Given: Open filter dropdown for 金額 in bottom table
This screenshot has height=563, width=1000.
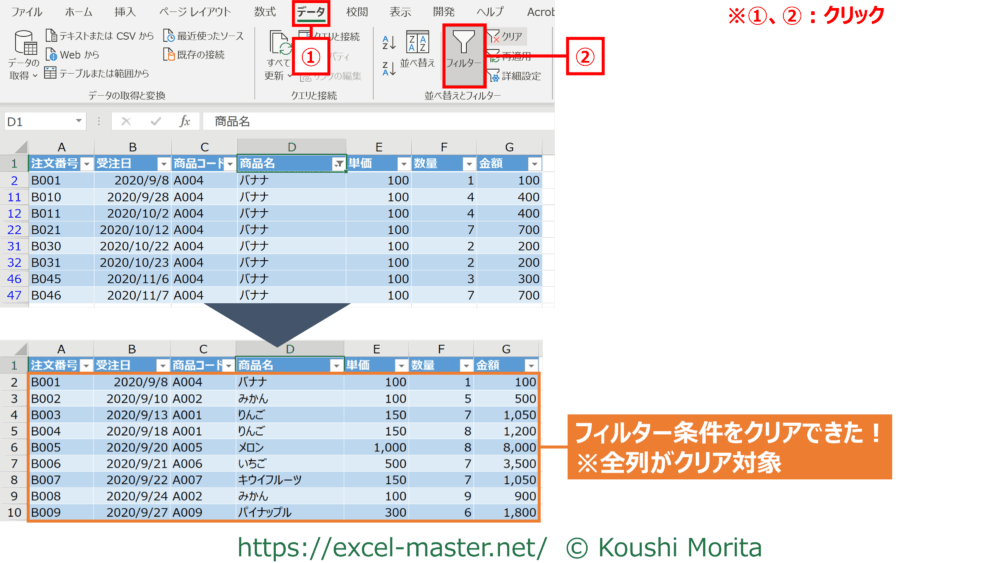Looking at the screenshot, I should point(533,366).
